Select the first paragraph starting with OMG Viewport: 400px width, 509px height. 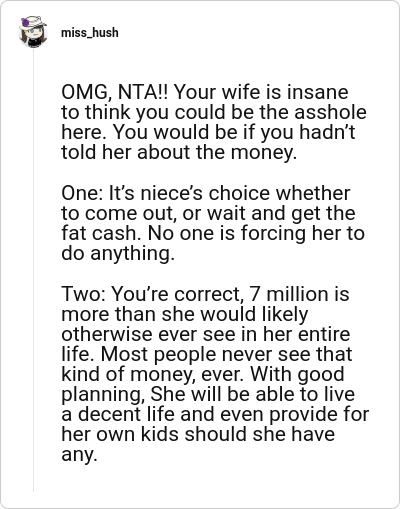tap(214, 122)
